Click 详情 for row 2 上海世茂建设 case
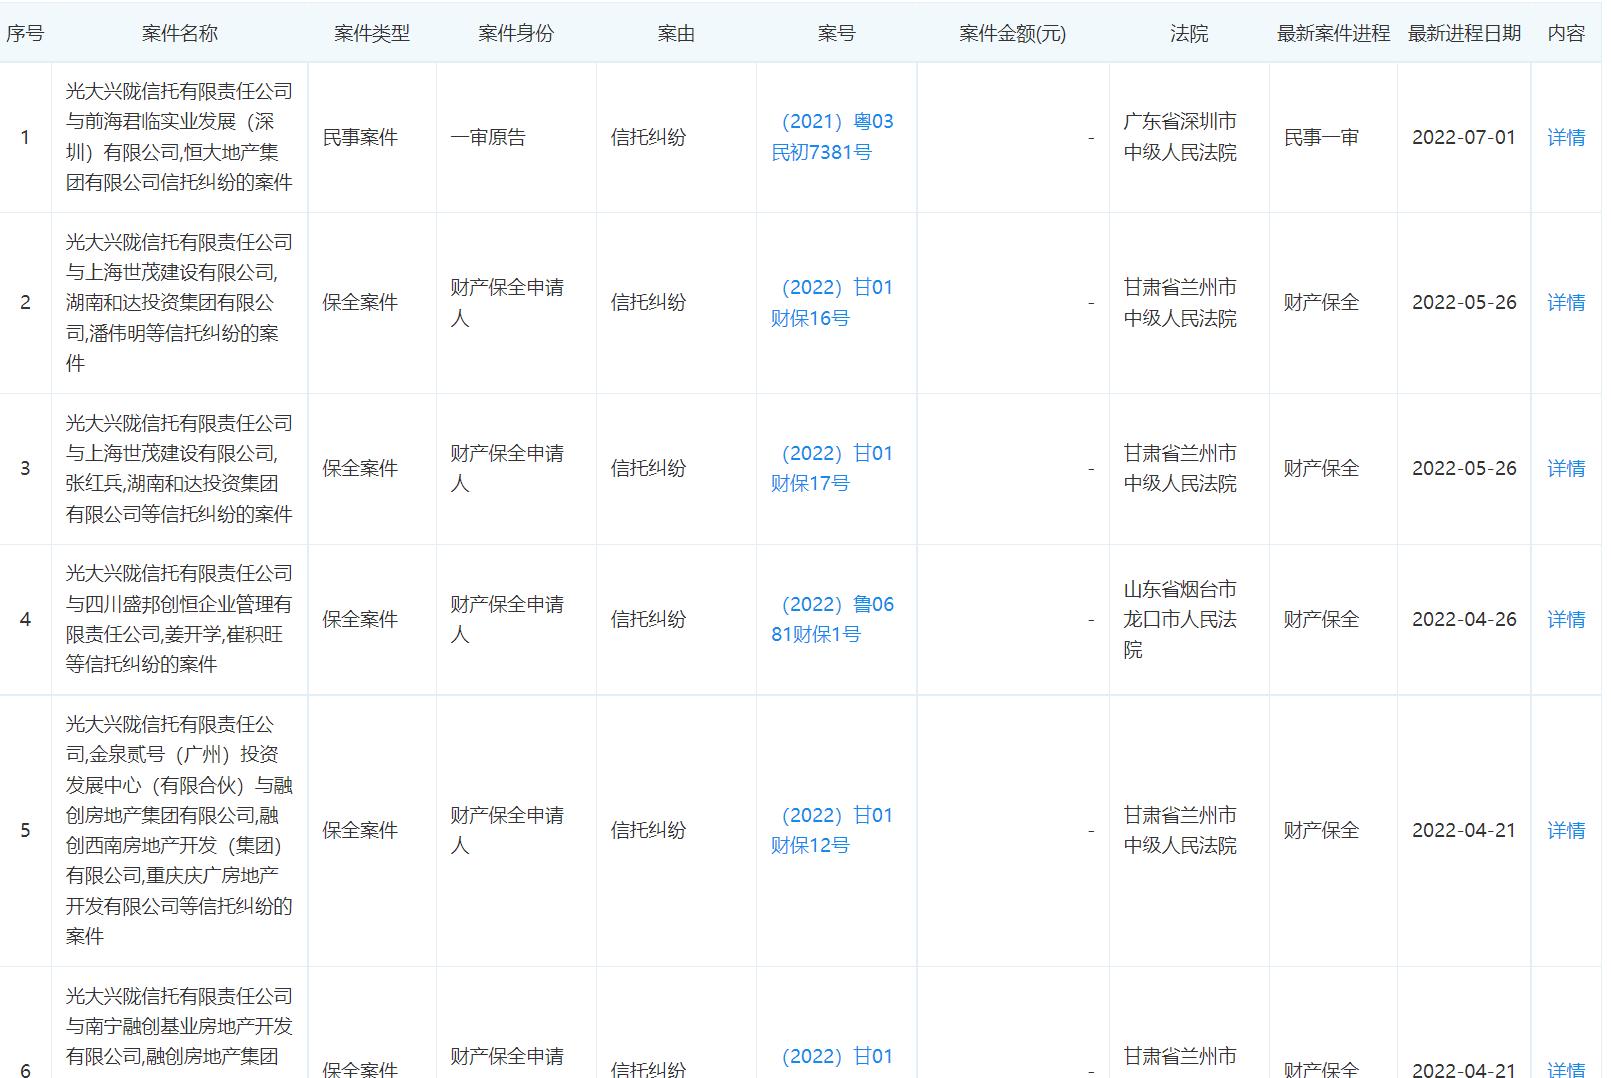The height and width of the screenshot is (1078, 1611). (x=1566, y=301)
